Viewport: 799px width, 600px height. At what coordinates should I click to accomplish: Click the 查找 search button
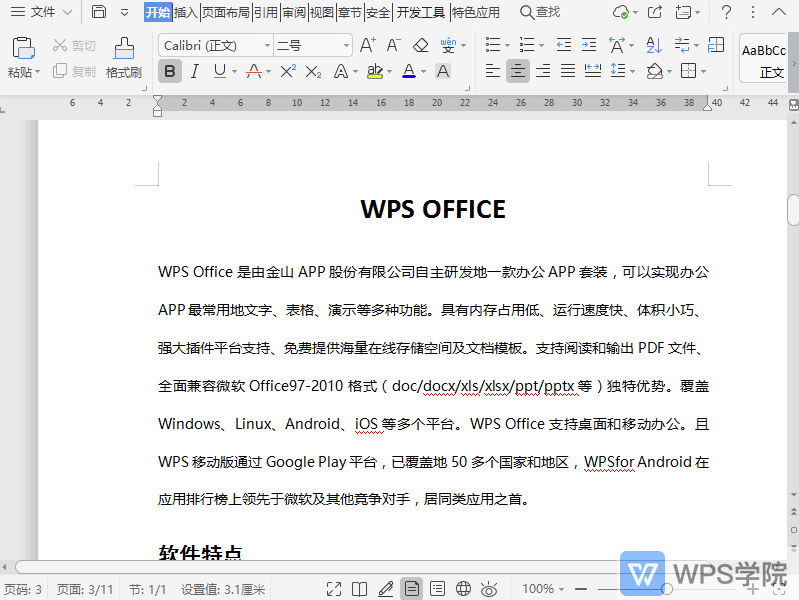[540, 12]
